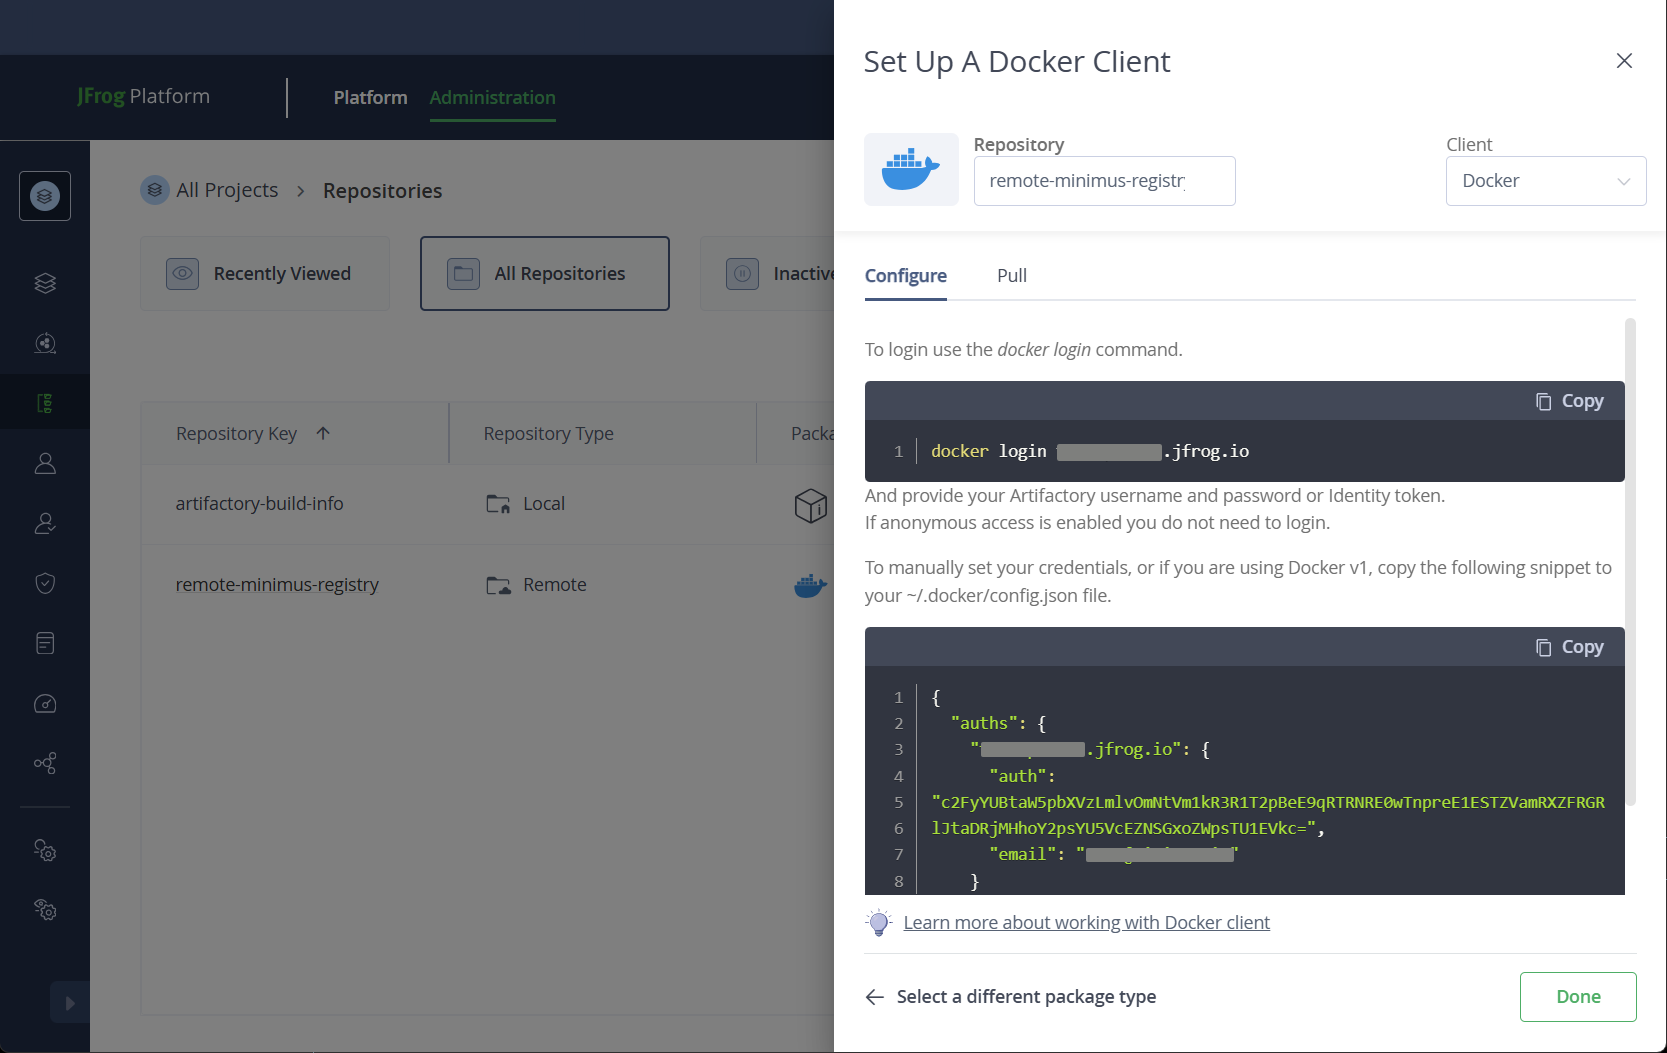Viewport: 1667px width, 1053px height.
Task: Open the general settings gear in sidebar
Action: click(x=44, y=851)
